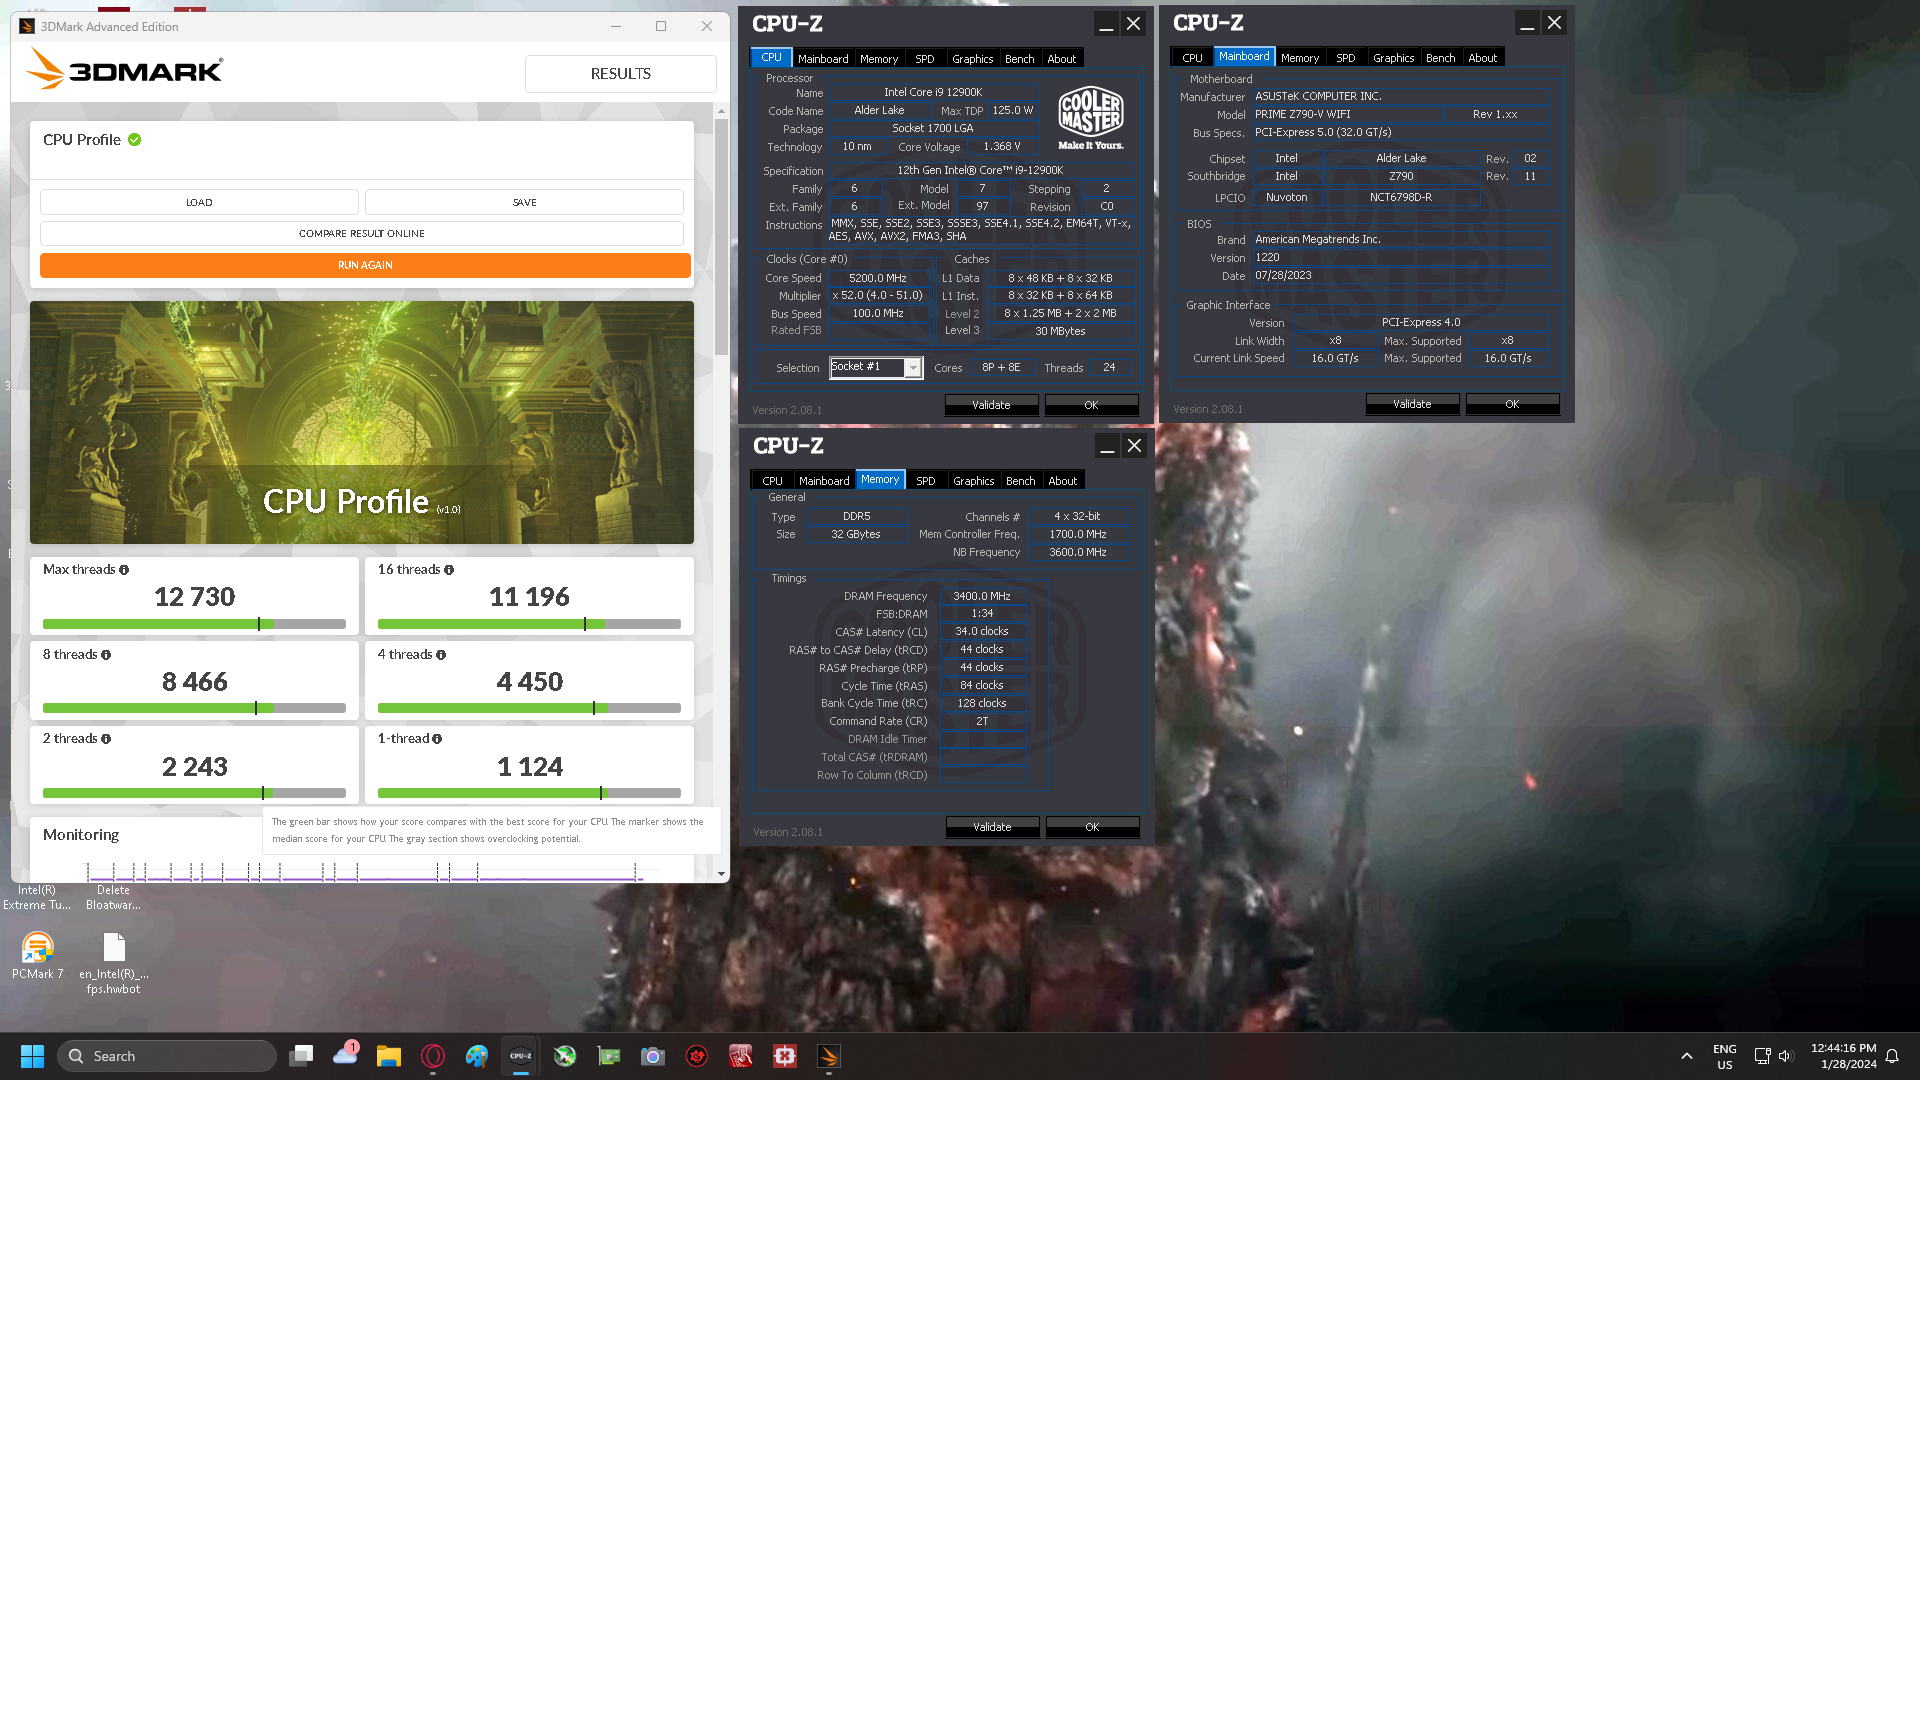1920x1734 pixels.
Task: Click the 3DMark taskbar icon
Action: click(x=829, y=1056)
